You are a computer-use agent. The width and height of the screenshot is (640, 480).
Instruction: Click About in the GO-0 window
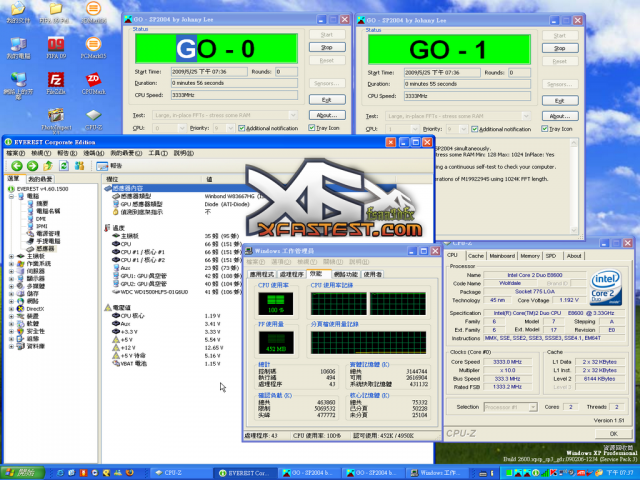(327, 115)
